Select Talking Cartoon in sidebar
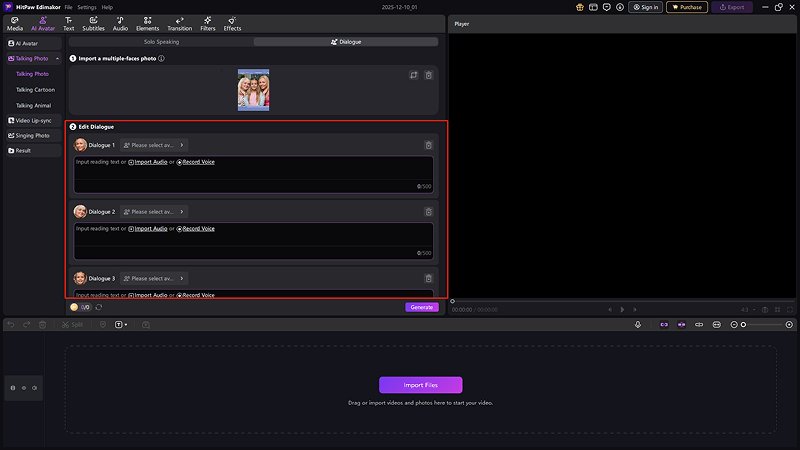This screenshot has height=450, width=800. (36, 90)
